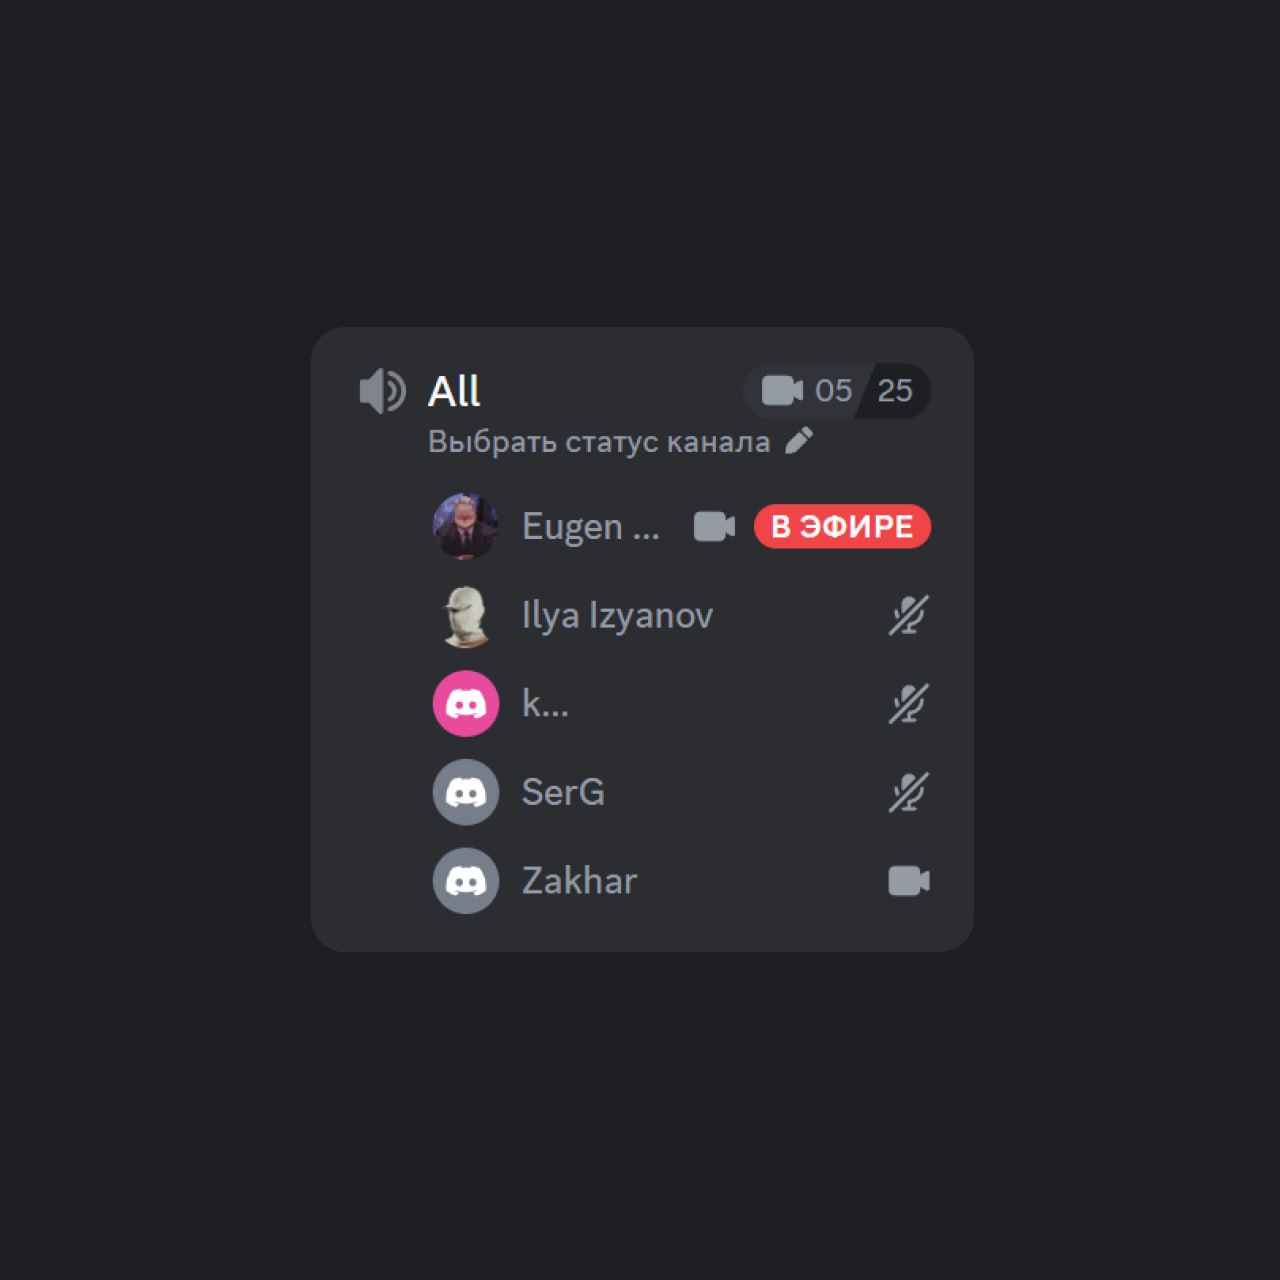Click the В ЭФИРЕ live badge

(x=842, y=526)
